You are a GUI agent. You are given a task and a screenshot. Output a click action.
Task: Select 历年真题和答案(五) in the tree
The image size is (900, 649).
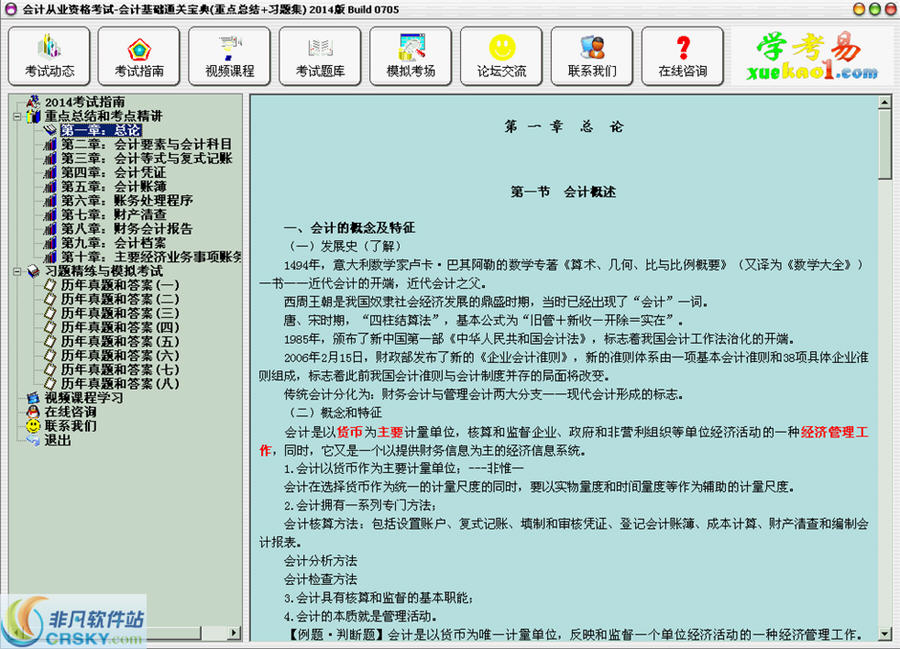tap(119, 341)
